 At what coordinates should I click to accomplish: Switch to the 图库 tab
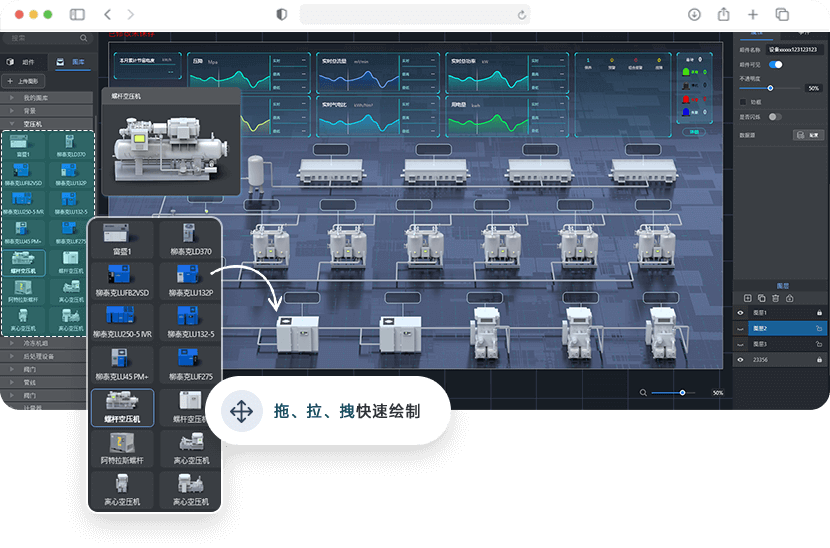72,61
